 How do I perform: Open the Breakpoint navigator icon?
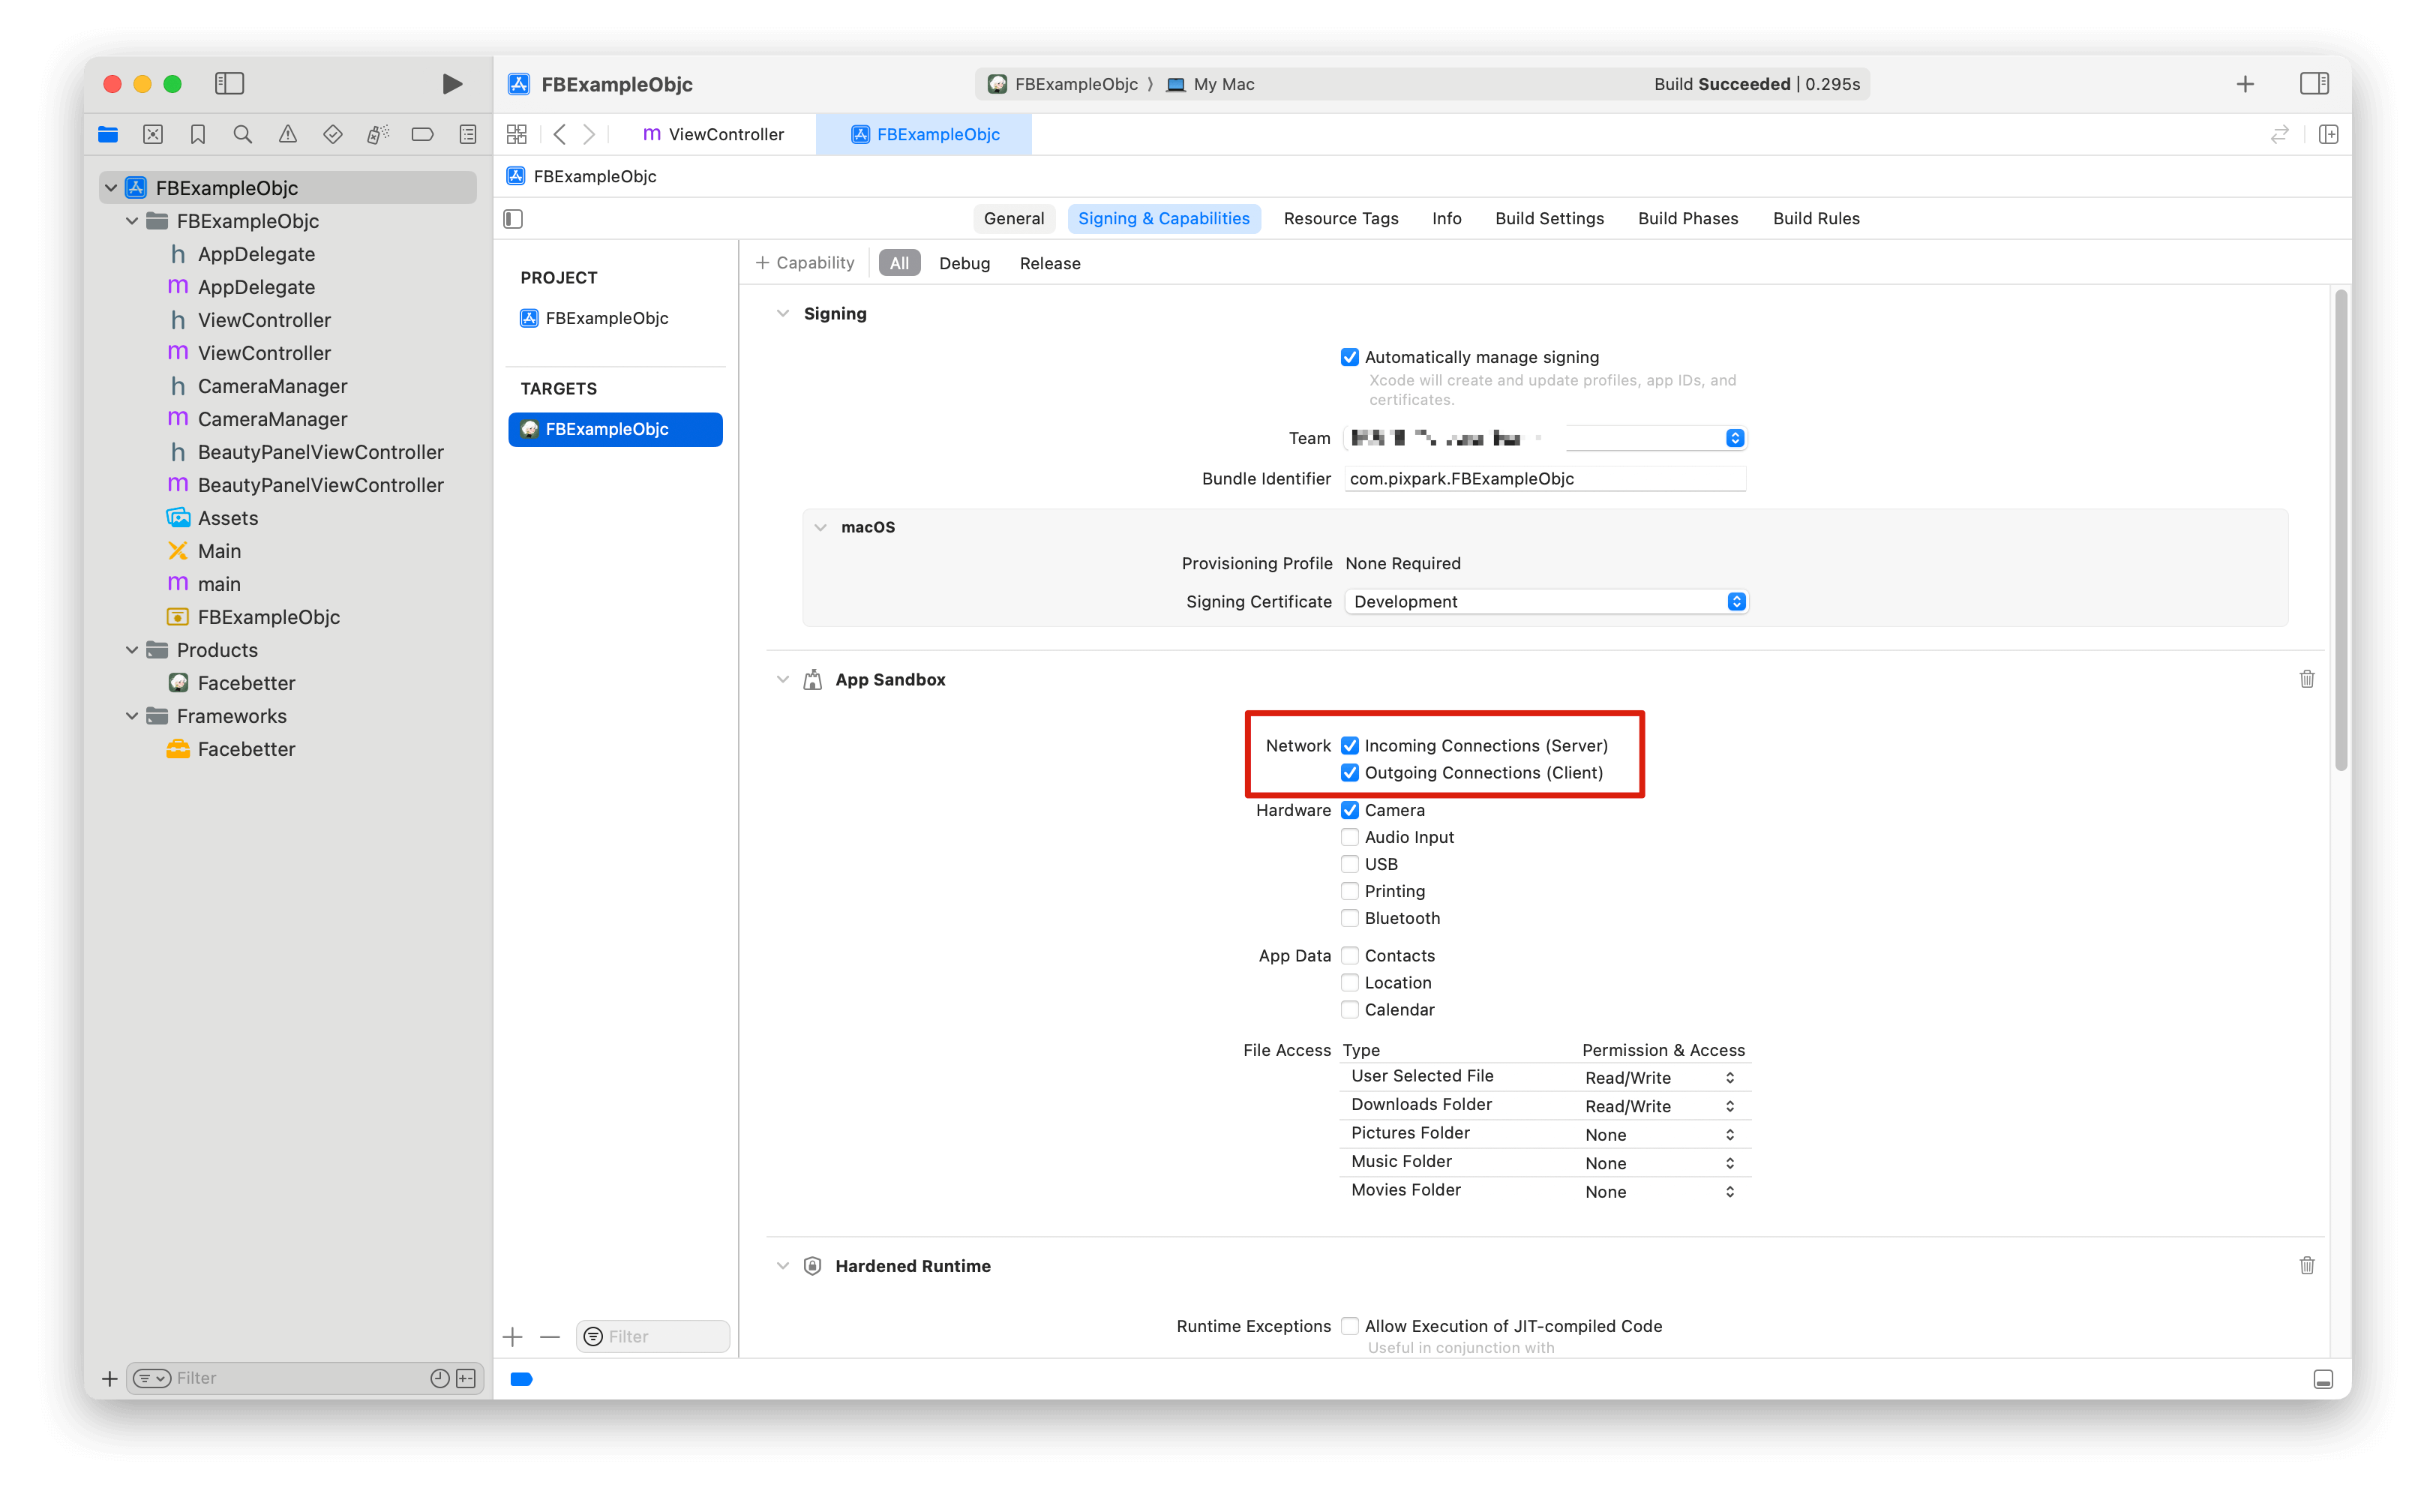(x=422, y=133)
